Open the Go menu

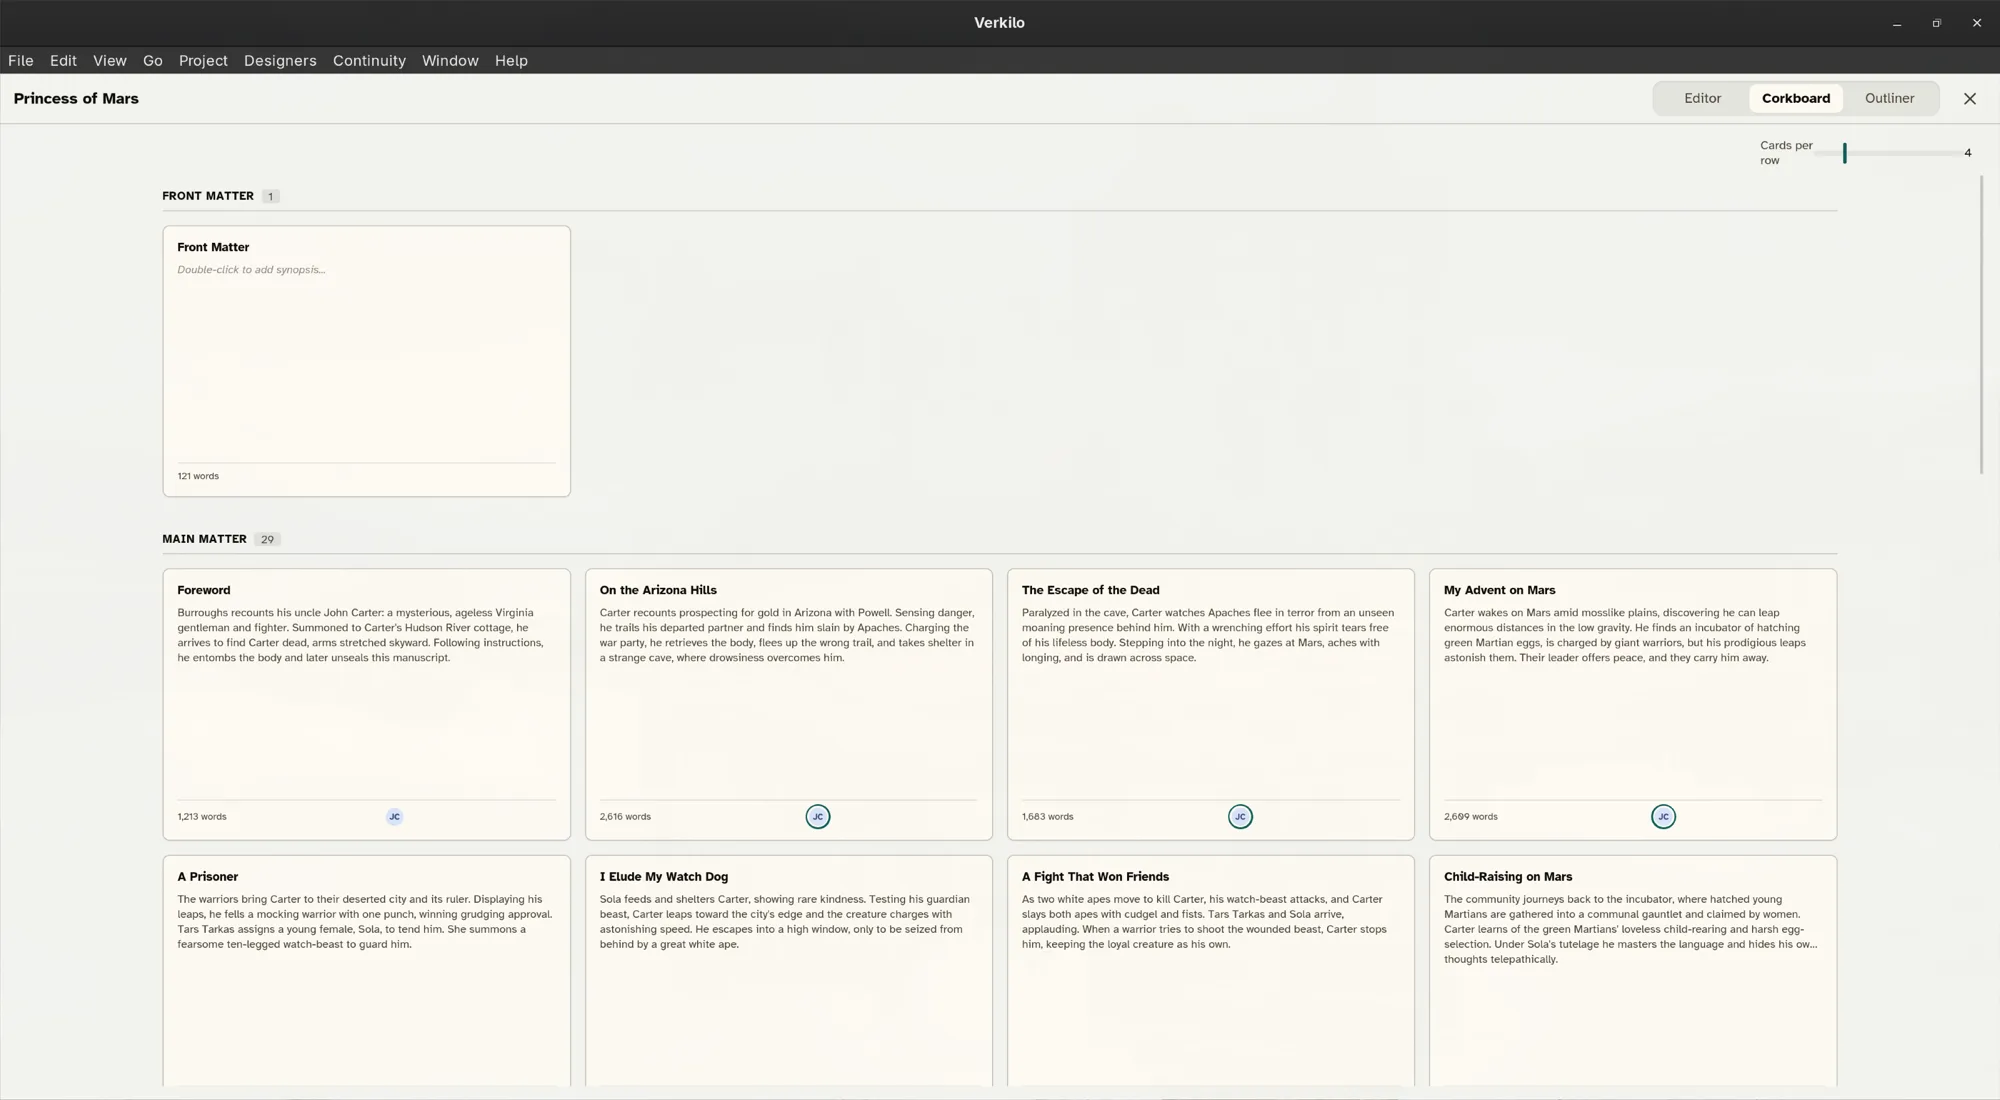[x=153, y=61]
